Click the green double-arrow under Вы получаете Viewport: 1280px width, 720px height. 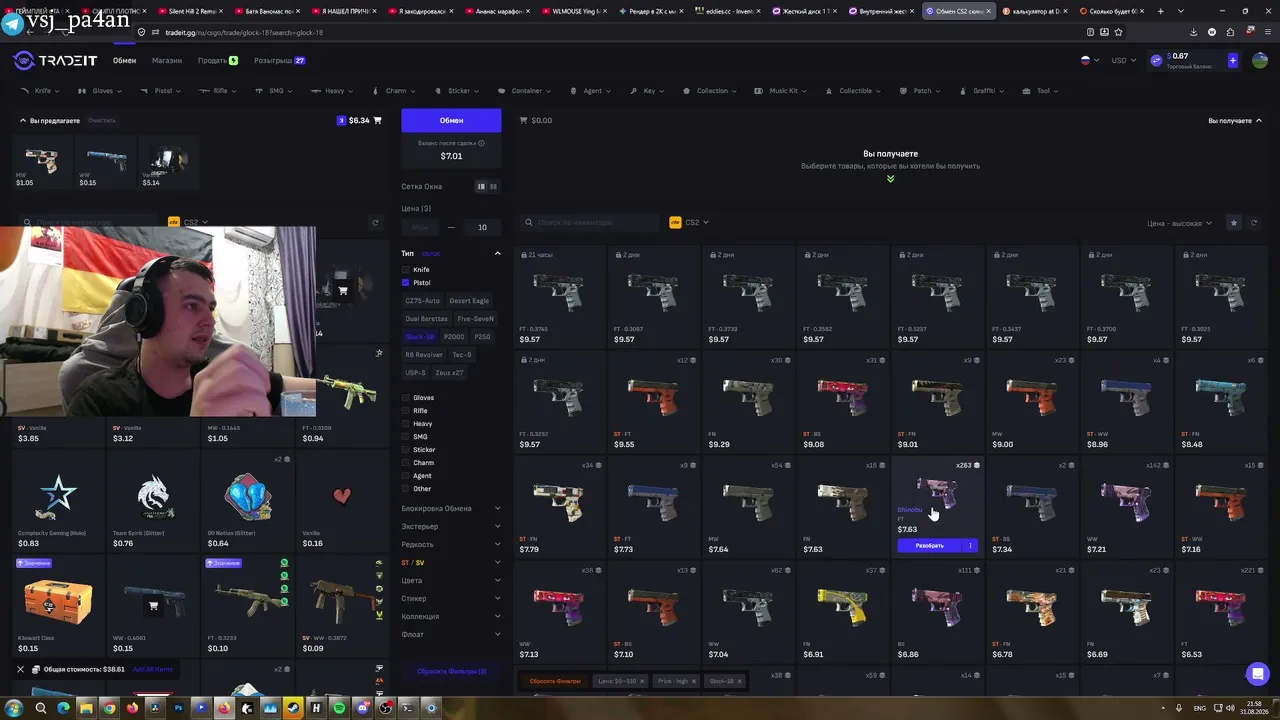(890, 179)
